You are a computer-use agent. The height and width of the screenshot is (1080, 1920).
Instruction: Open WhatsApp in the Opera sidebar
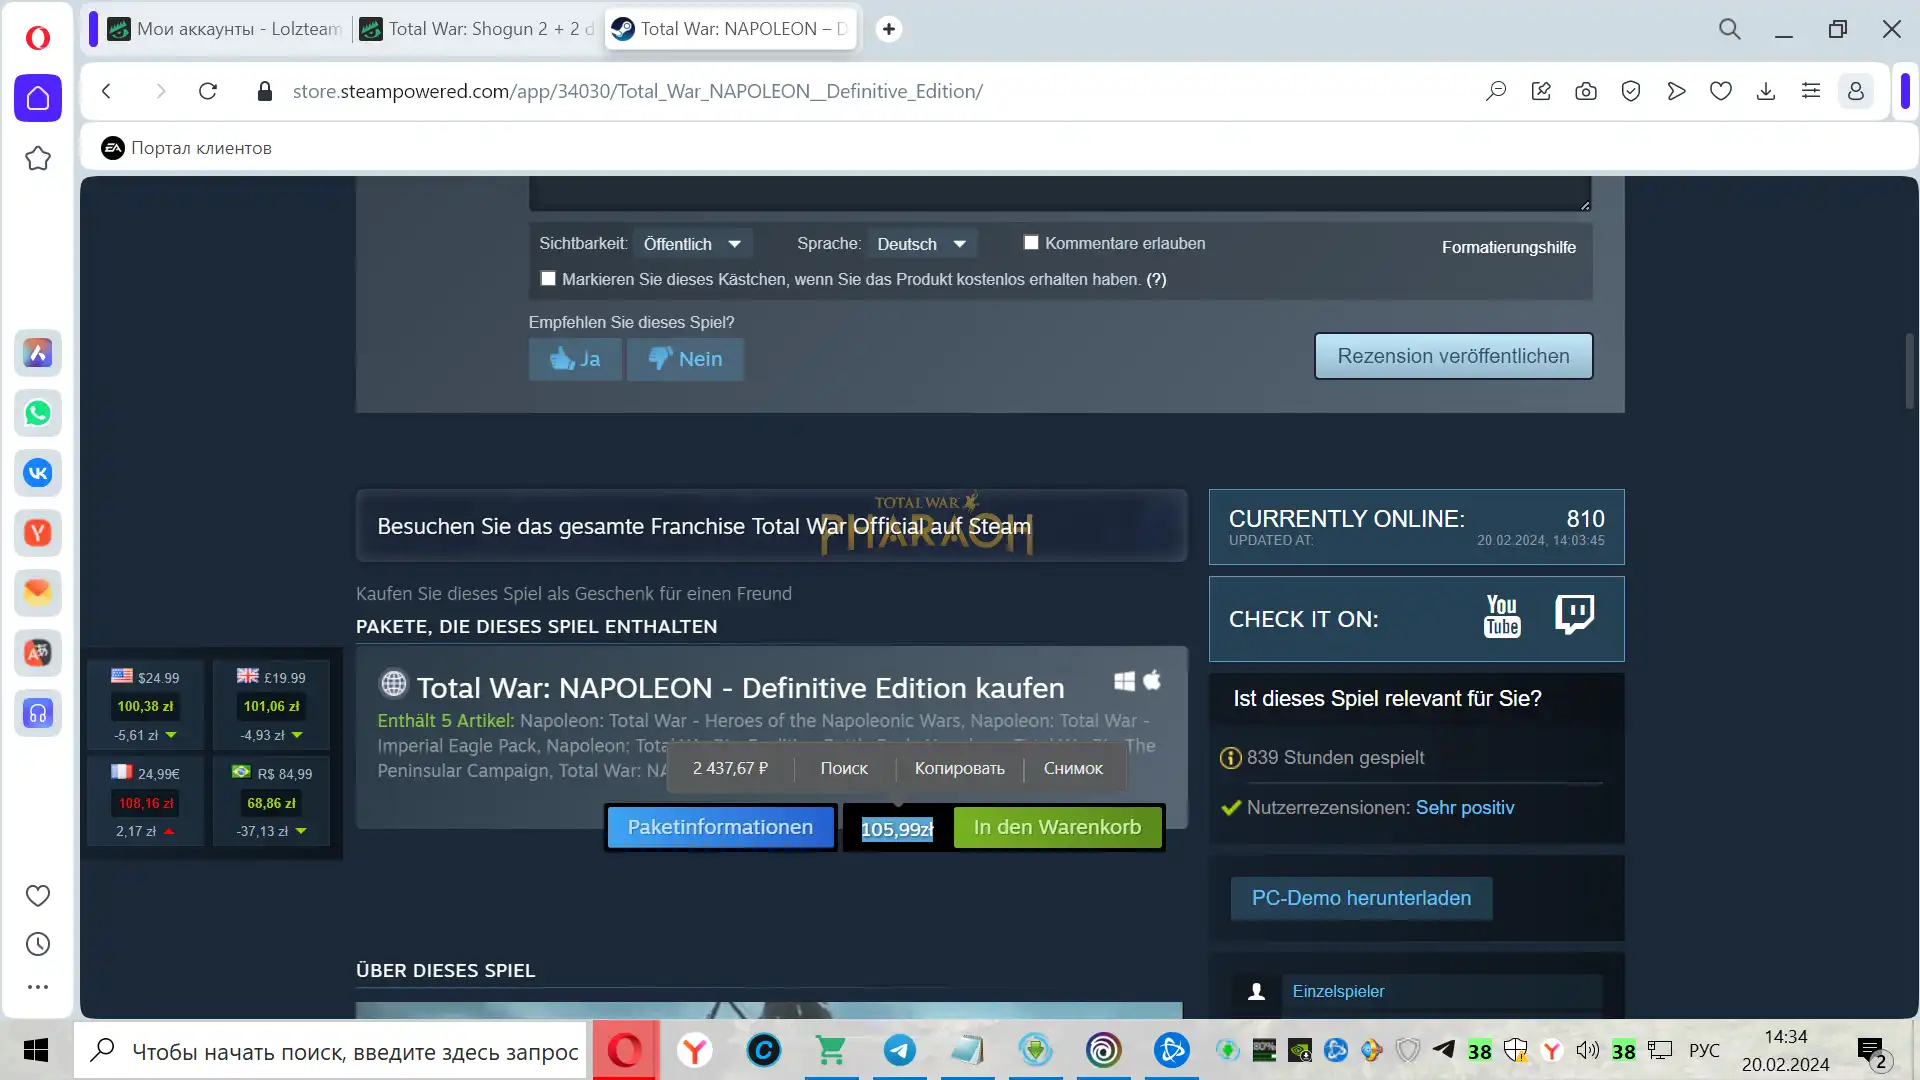(38, 413)
